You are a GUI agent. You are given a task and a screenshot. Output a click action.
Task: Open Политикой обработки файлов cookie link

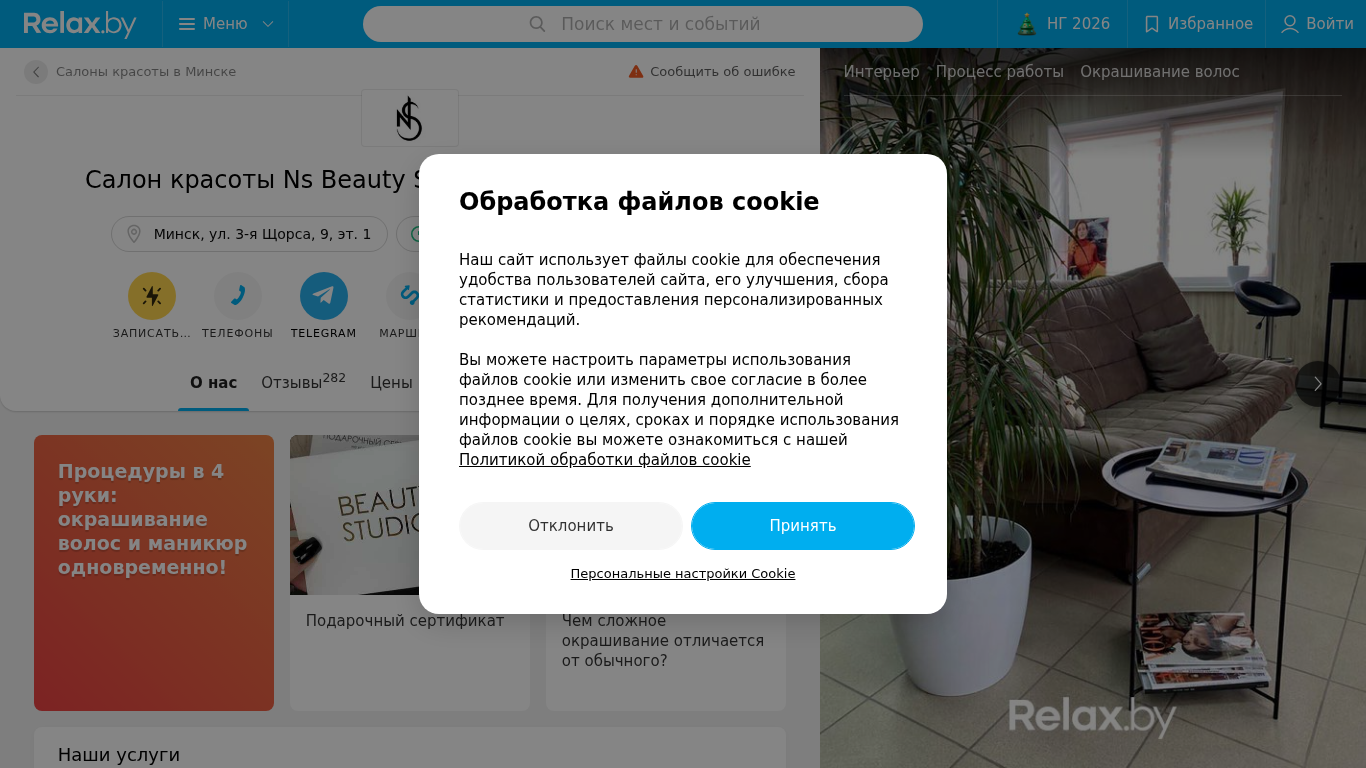(x=605, y=460)
